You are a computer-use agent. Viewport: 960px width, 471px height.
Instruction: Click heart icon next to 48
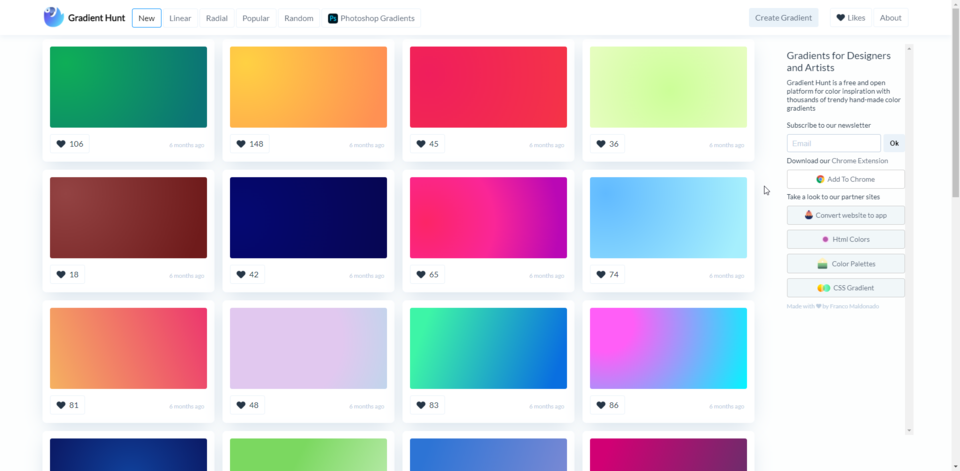coord(241,405)
